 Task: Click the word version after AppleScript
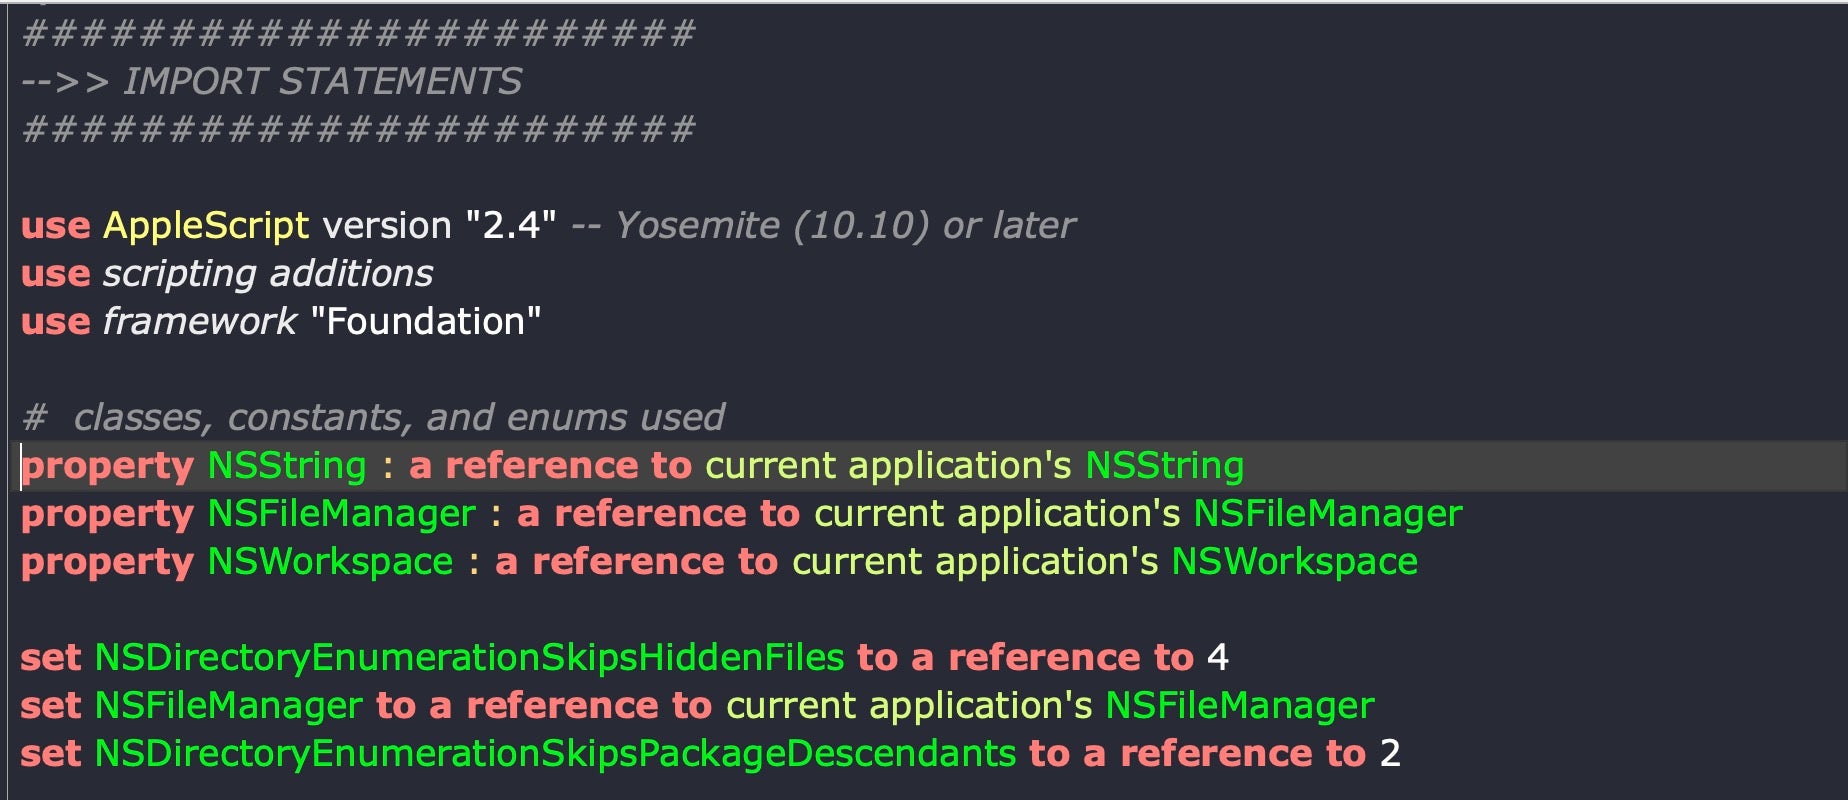[386, 225]
